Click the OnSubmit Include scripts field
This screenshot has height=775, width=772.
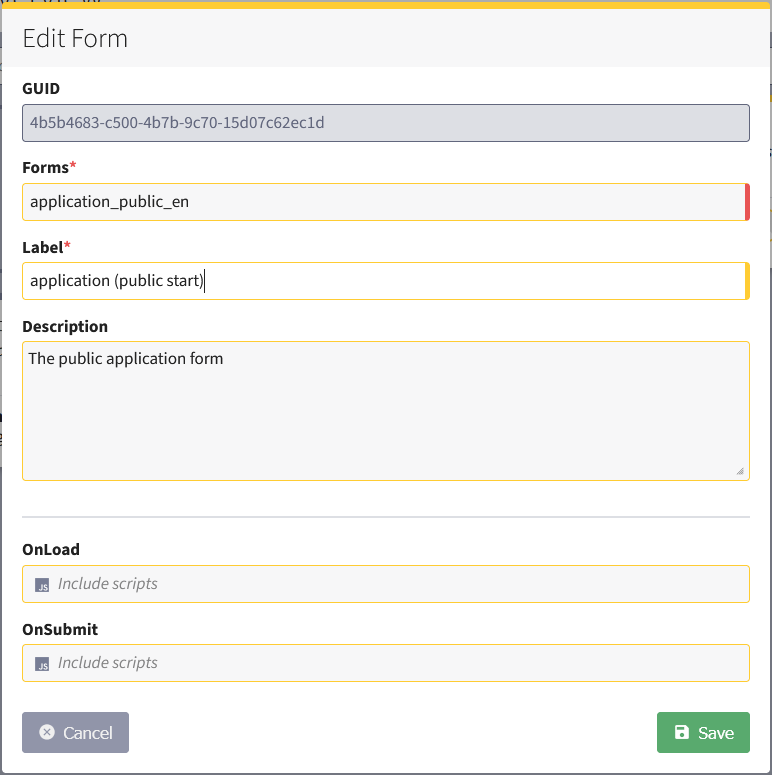pos(386,663)
